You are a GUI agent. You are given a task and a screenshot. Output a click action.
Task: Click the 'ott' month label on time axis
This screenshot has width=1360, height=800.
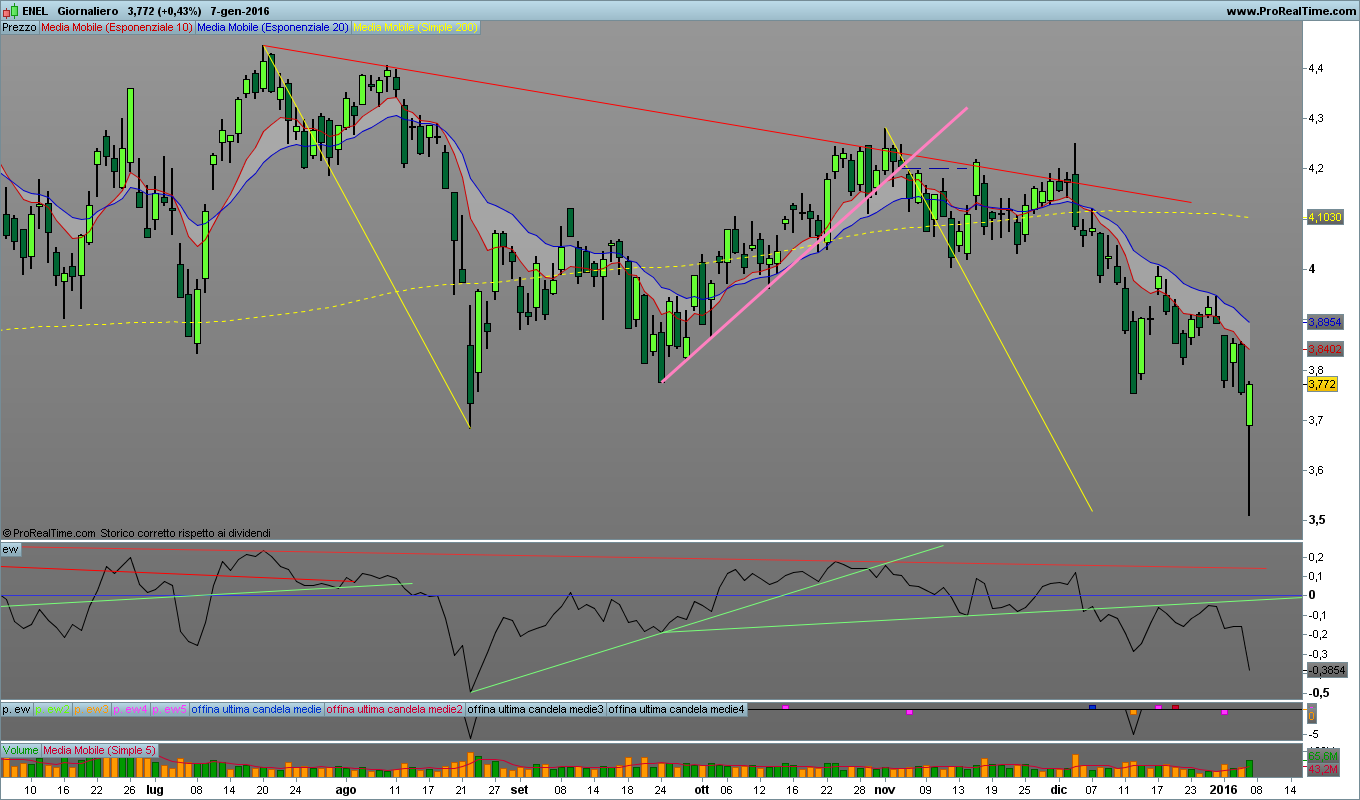pos(702,789)
